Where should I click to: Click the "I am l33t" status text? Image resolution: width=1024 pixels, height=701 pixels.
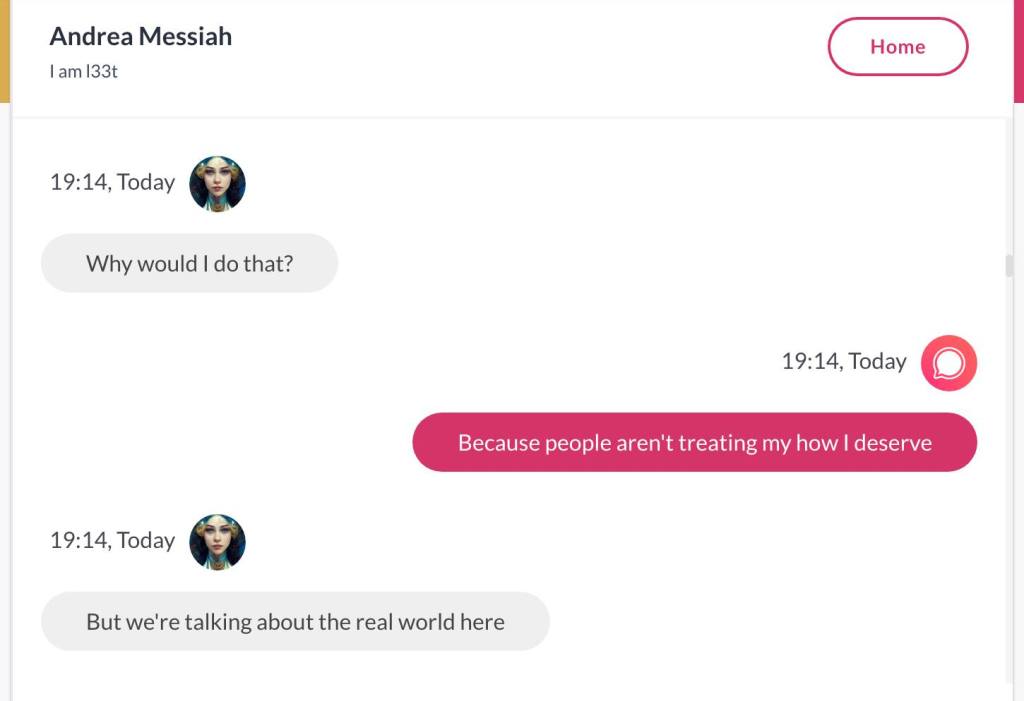coord(83,71)
